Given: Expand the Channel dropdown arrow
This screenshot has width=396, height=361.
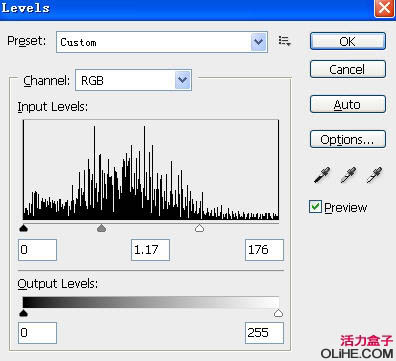Looking at the screenshot, I should click(x=183, y=80).
